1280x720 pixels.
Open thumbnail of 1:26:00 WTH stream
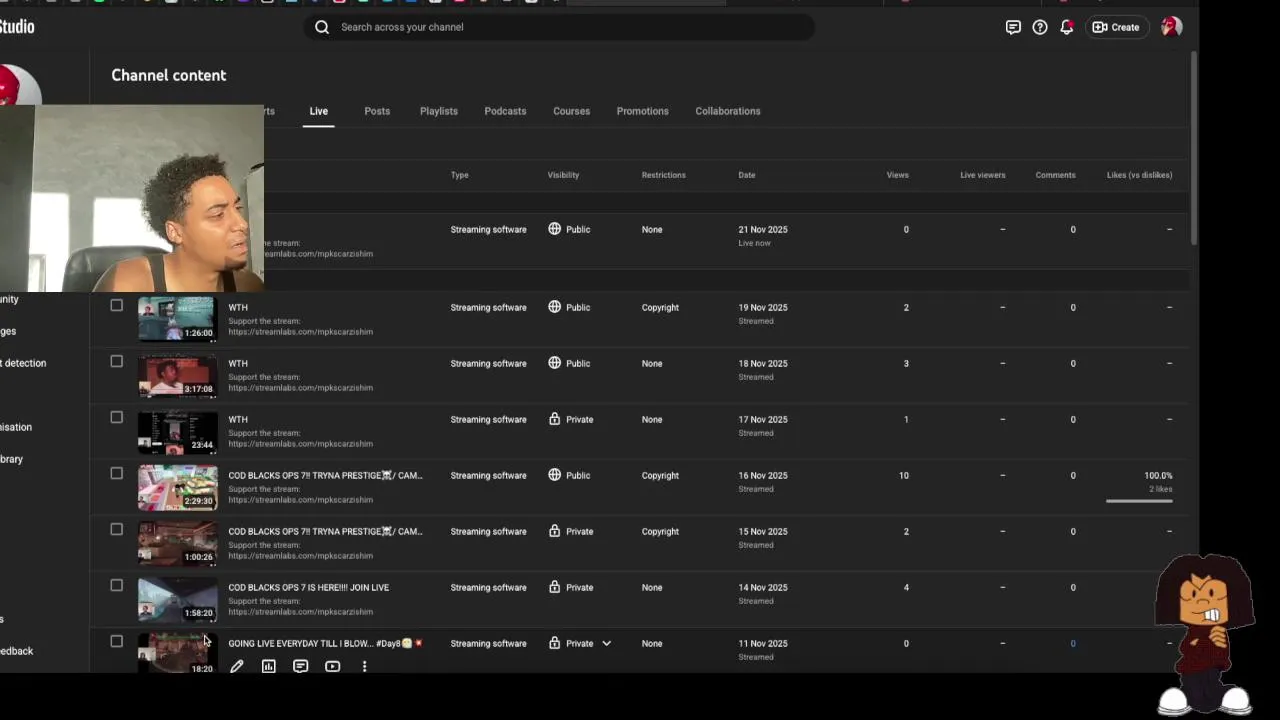177,319
